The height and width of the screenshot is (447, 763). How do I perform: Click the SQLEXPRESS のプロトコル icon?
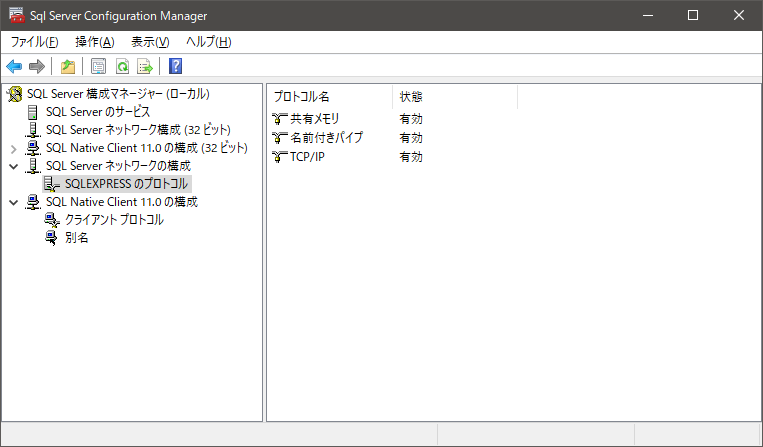point(52,184)
